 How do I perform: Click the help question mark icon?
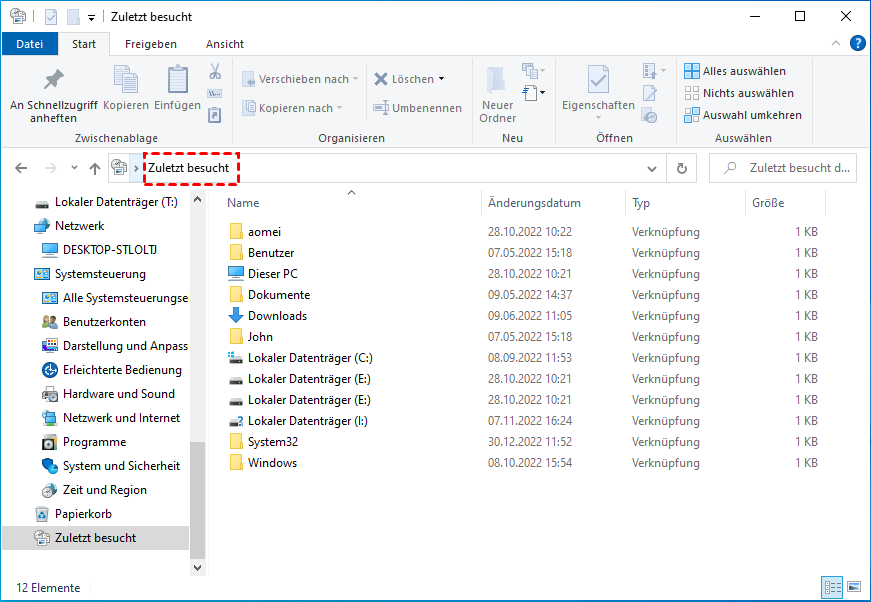858,43
